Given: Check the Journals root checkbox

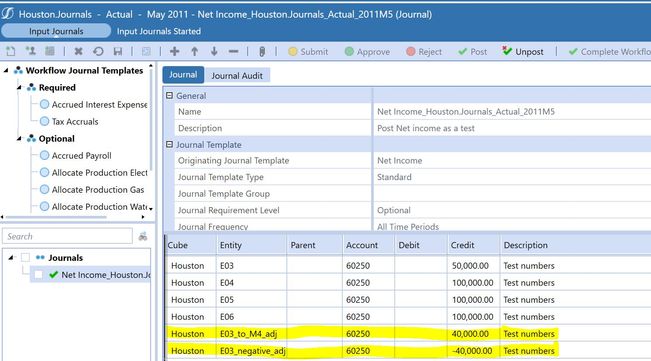Looking at the screenshot, I should coord(25,258).
